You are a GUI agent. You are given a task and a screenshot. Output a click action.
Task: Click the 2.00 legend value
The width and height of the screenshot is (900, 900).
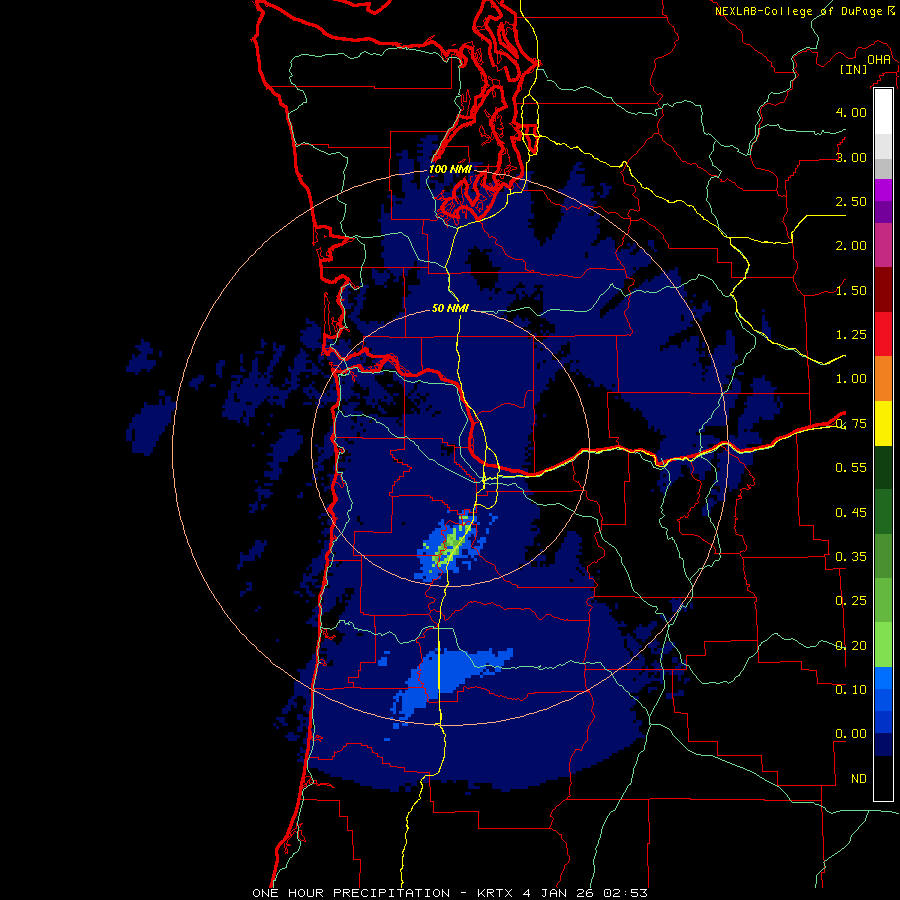click(x=851, y=246)
